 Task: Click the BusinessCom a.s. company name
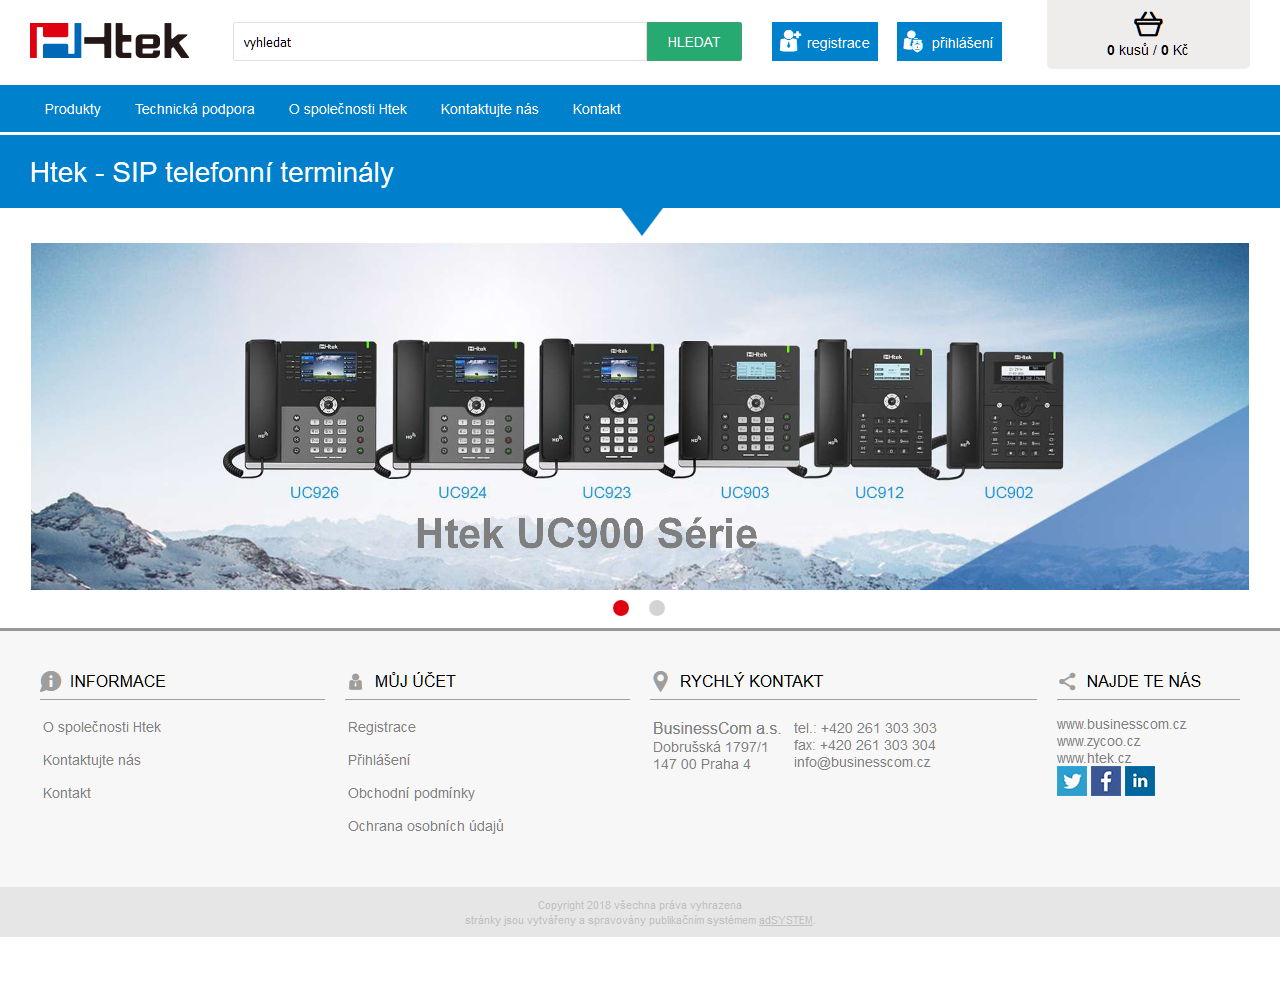pyautogui.click(x=717, y=728)
